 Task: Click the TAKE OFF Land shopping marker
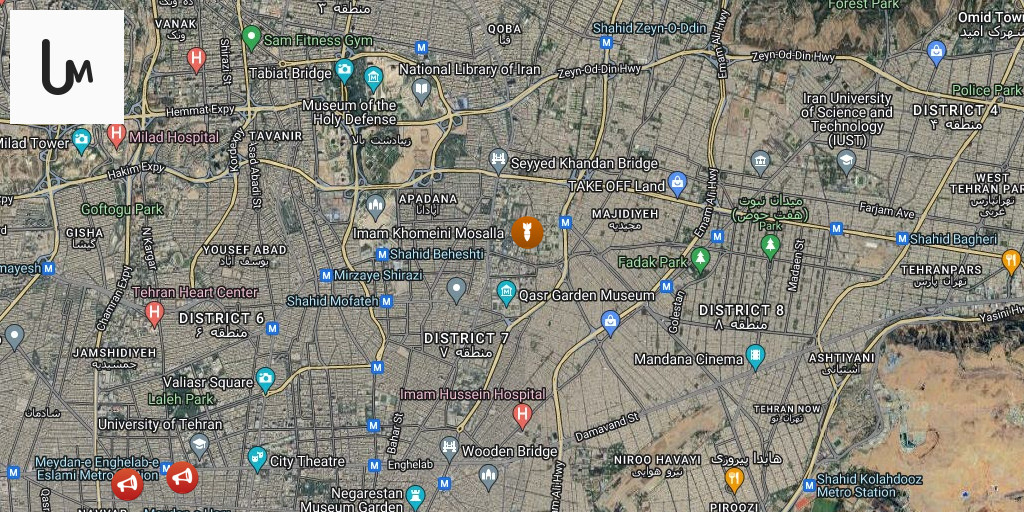click(677, 184)
